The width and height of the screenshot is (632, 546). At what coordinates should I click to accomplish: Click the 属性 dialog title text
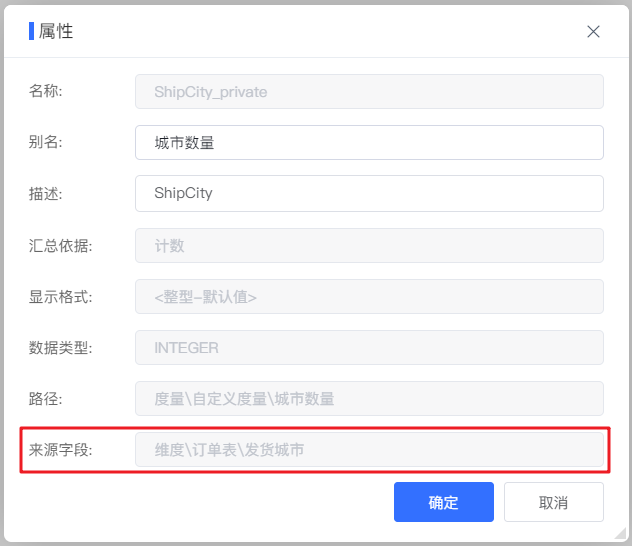click(x=56, y=31)
